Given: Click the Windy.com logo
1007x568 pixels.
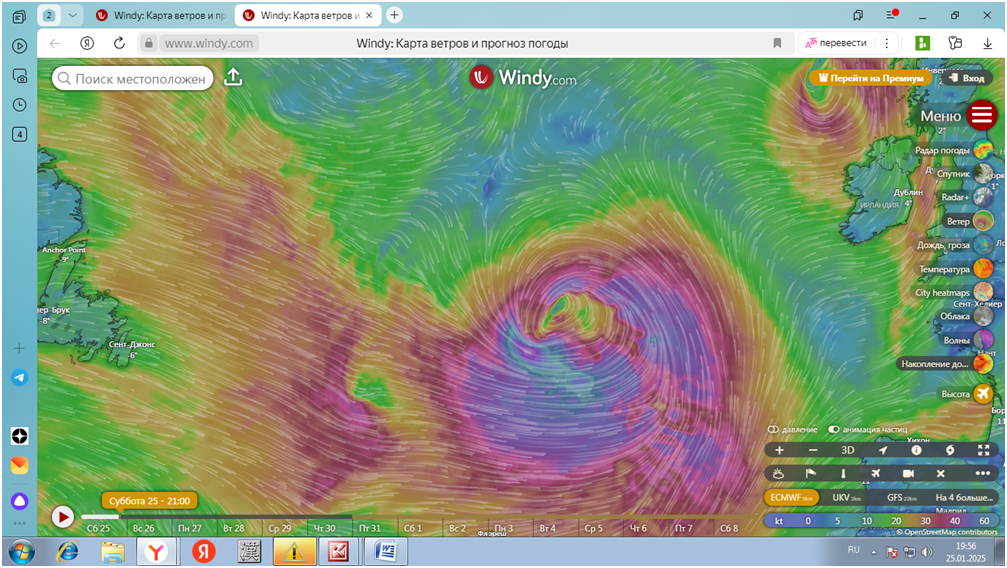Looking at the screenshot, I should [523, 78].
